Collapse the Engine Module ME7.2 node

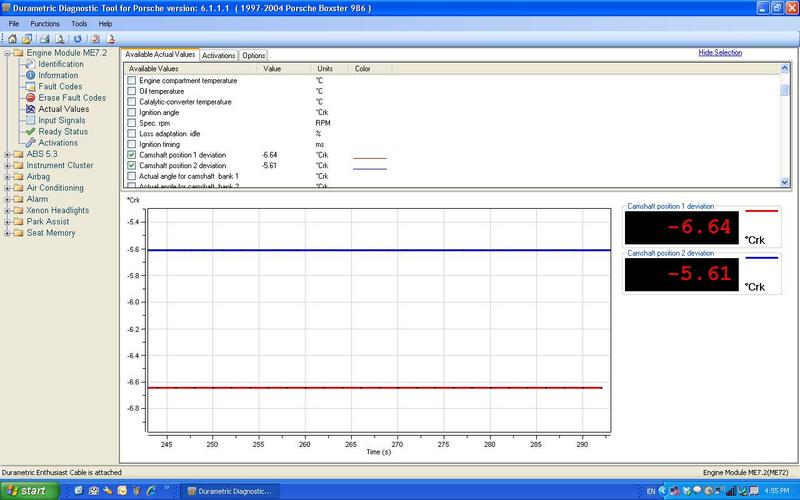click(8, 53)
